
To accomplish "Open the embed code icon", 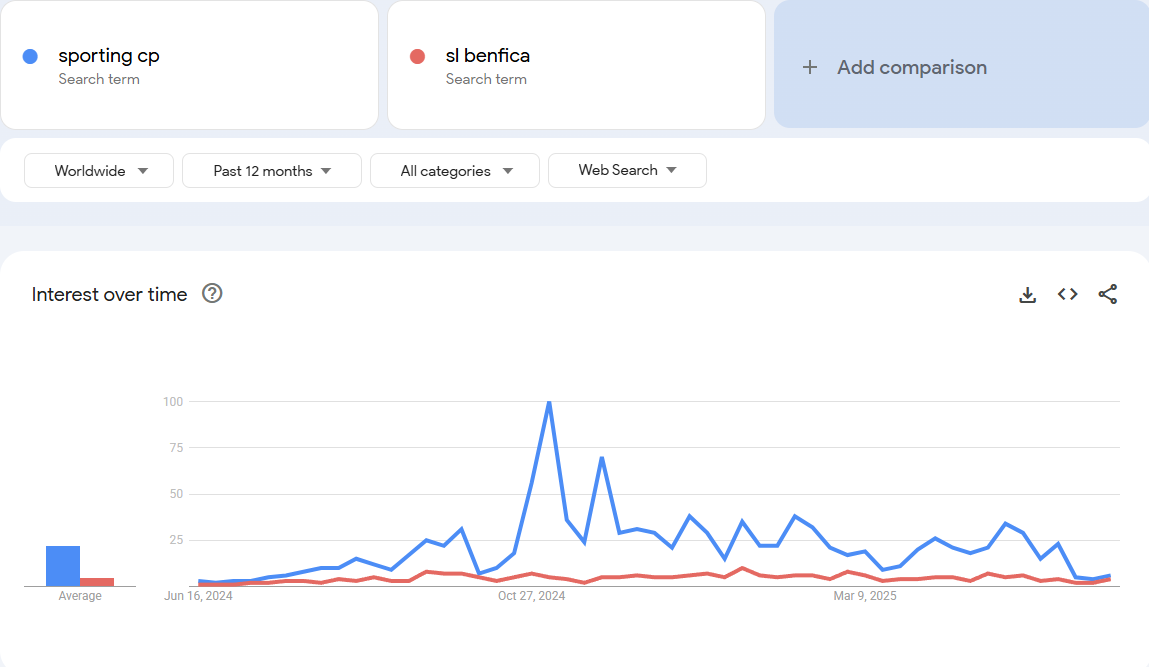I will coord(1068,294).
